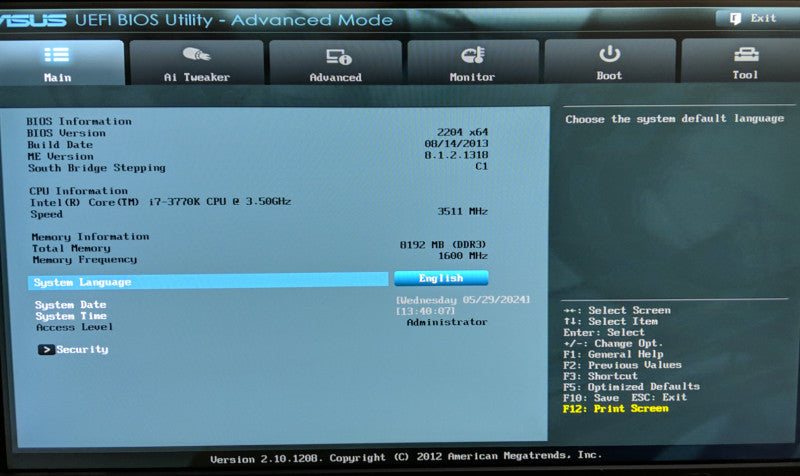Select the System Date label
The width and height of the screenshot is (800, 476).
point(70,305)
